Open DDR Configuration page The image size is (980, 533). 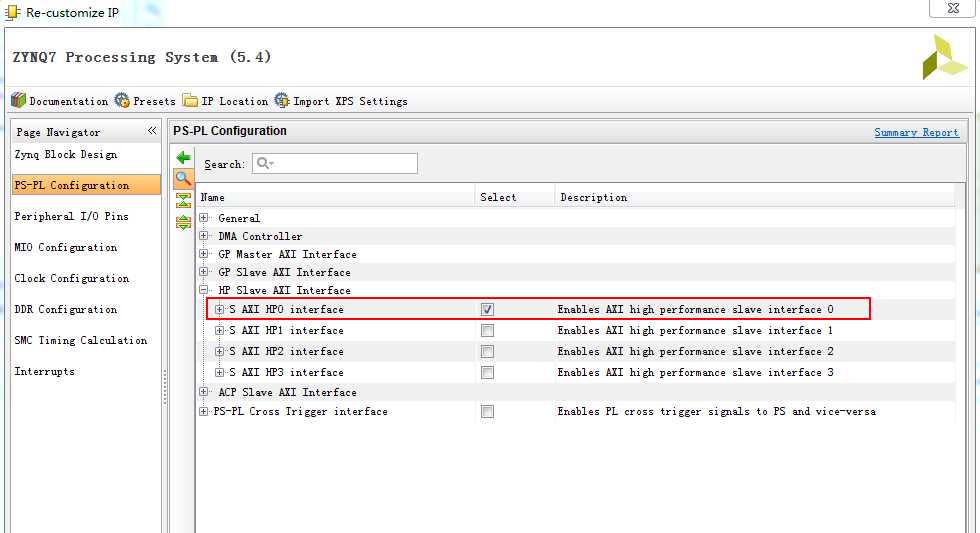click(66, 309)
